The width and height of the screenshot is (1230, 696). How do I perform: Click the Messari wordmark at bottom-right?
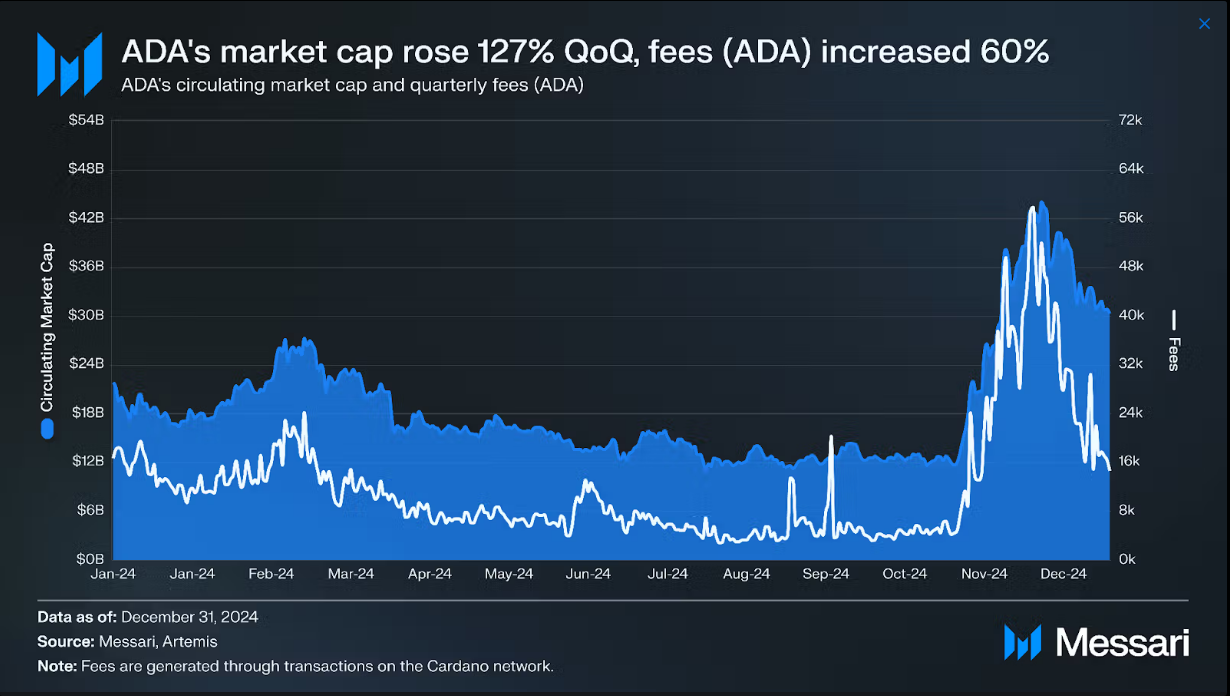coord(1122,642)
